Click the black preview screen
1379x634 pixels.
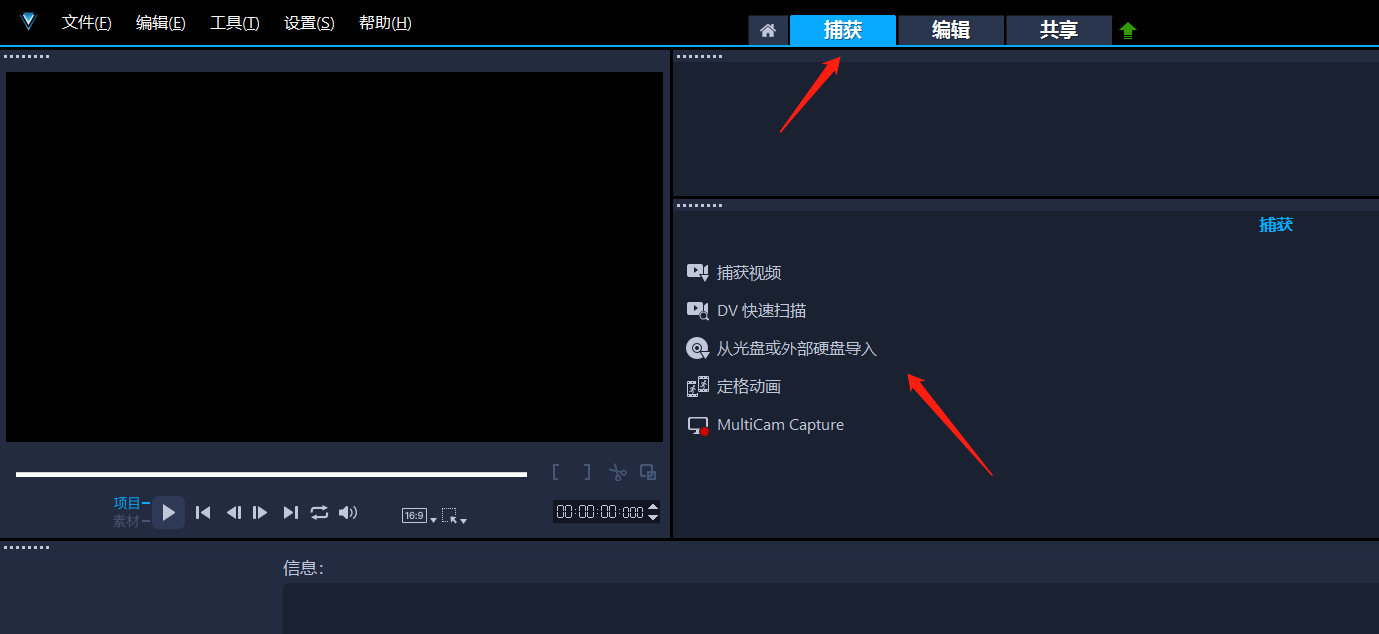pyautogui.click(x=334, y=257)
